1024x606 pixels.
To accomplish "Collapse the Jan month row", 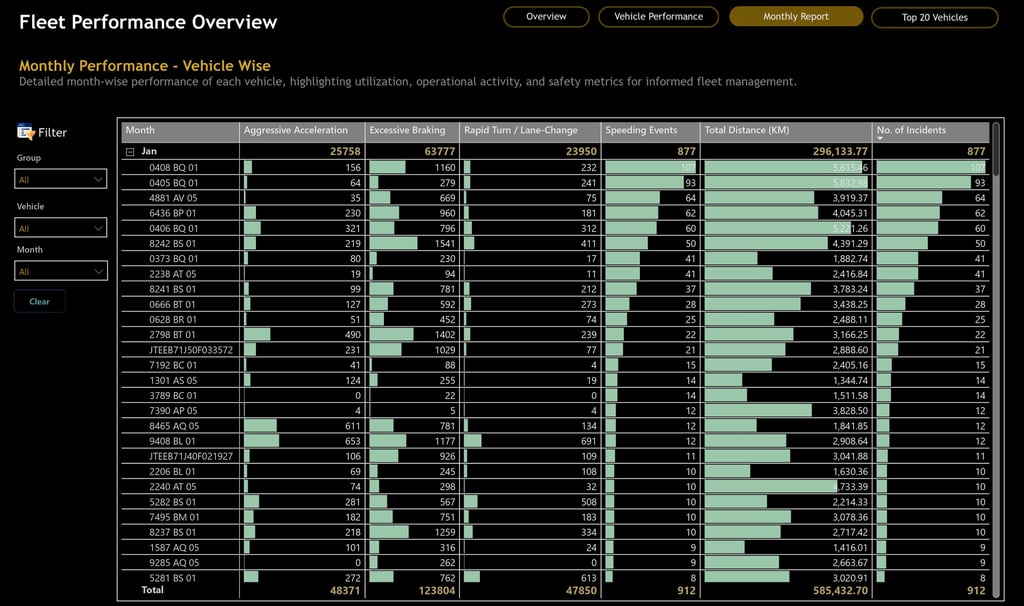I will pos(130,152).
